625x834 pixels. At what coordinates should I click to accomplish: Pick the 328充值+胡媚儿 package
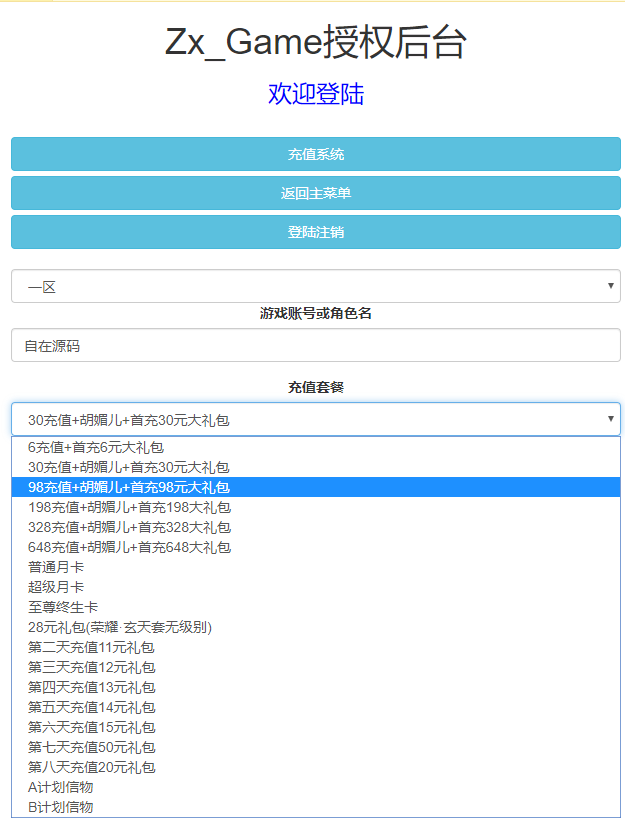coord(129,528)
